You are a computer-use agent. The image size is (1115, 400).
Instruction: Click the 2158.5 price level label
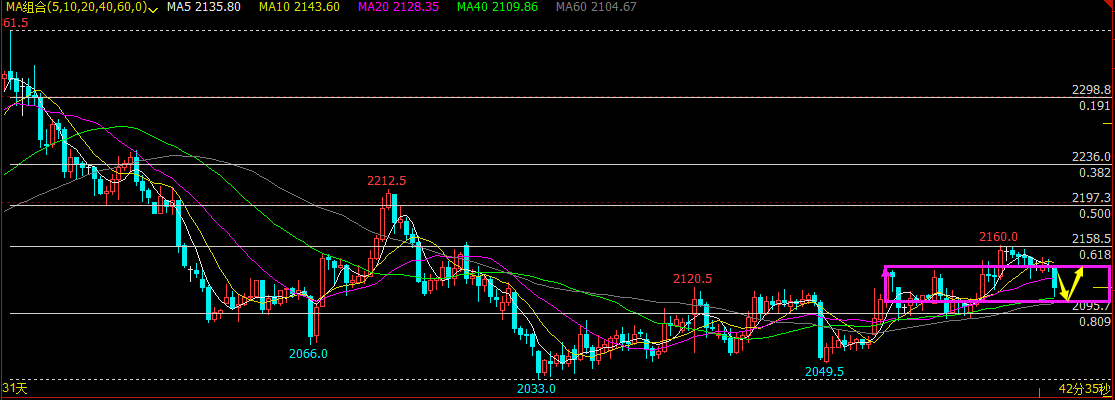tap(1091, 238)
